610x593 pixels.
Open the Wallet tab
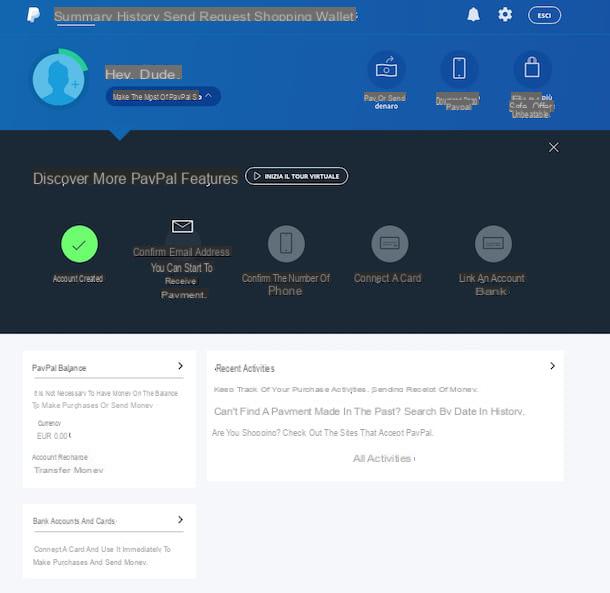pyautogui.click(x=335, y=16)
